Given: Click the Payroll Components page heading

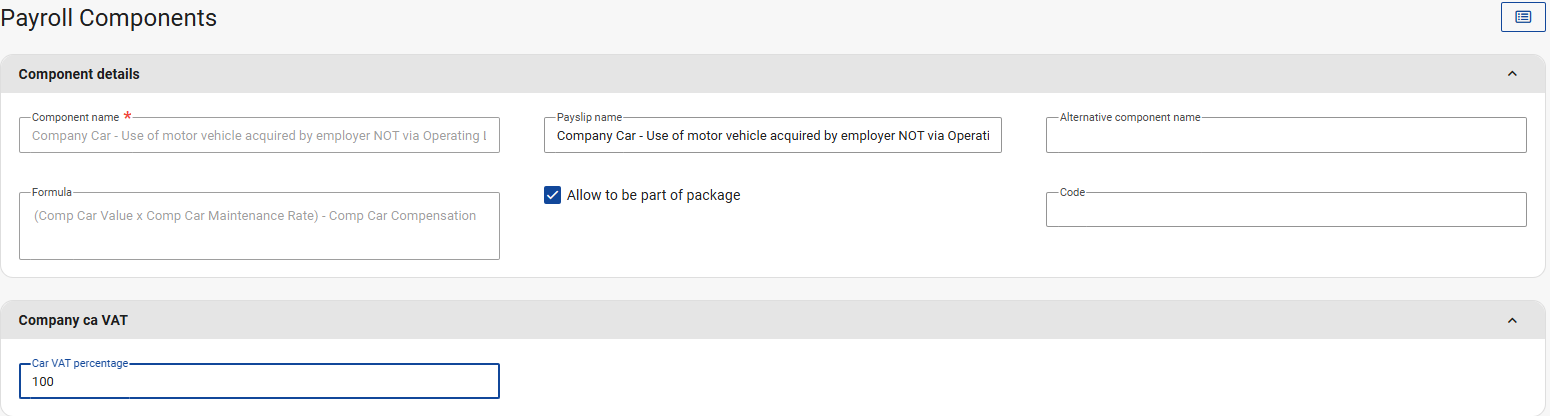Looking at the screenshot, I should 108,17.
